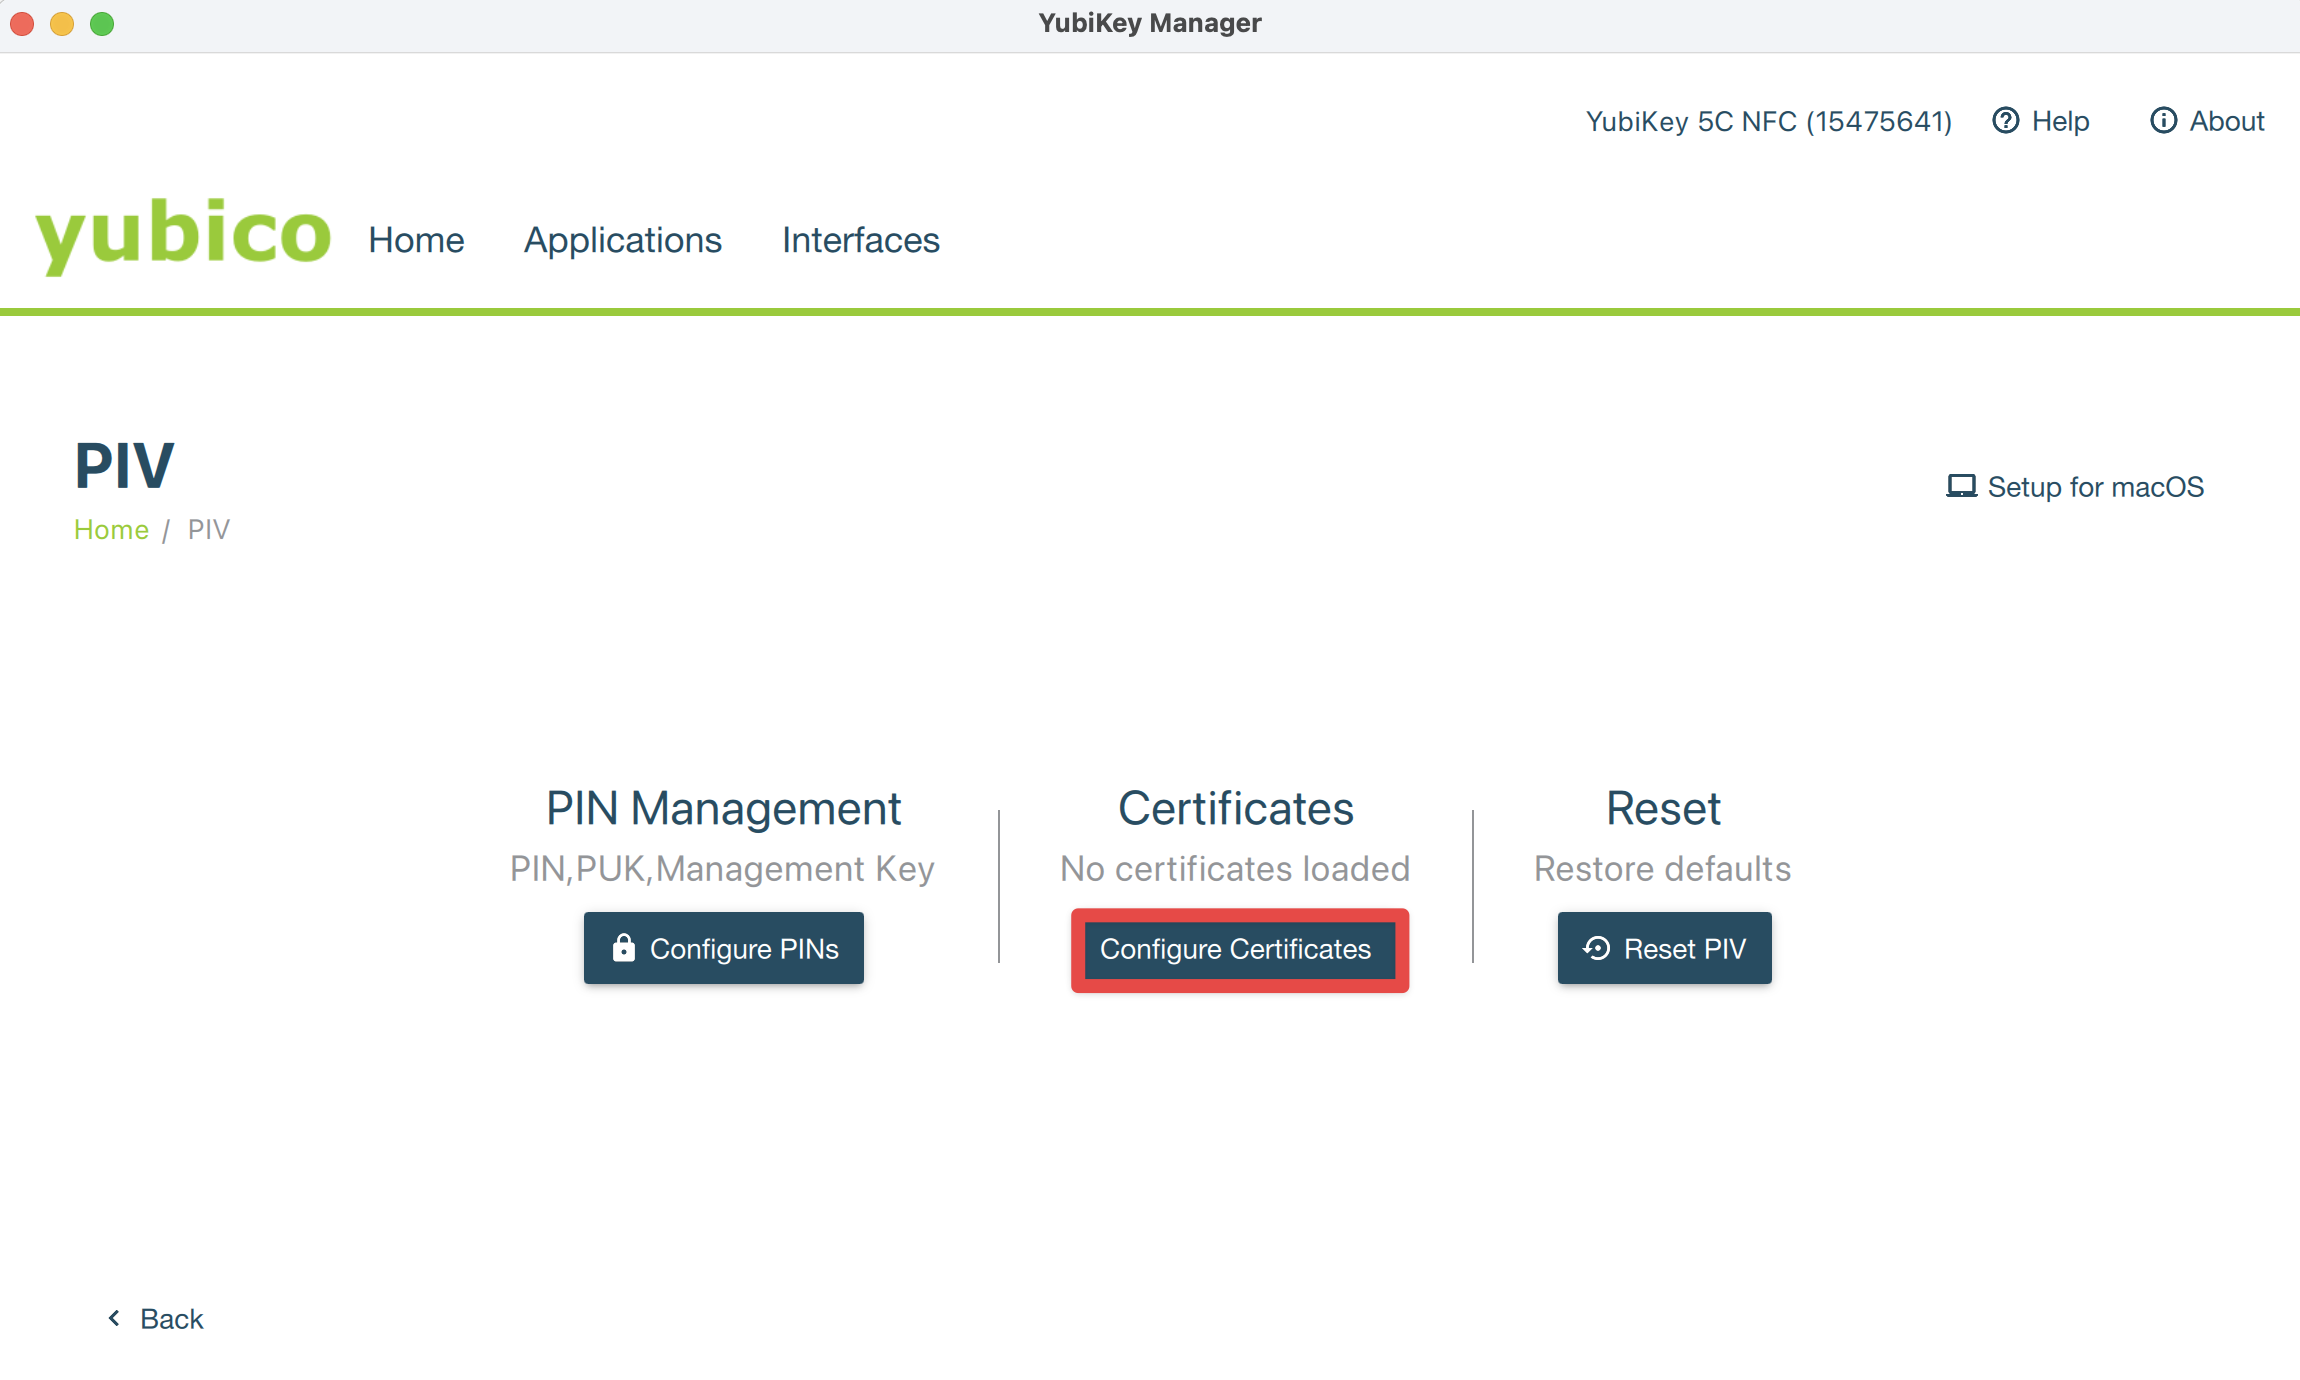This screenshot has width=2300, height=1380.
Task: Click the Help link text
Action: click(2060, 121)
